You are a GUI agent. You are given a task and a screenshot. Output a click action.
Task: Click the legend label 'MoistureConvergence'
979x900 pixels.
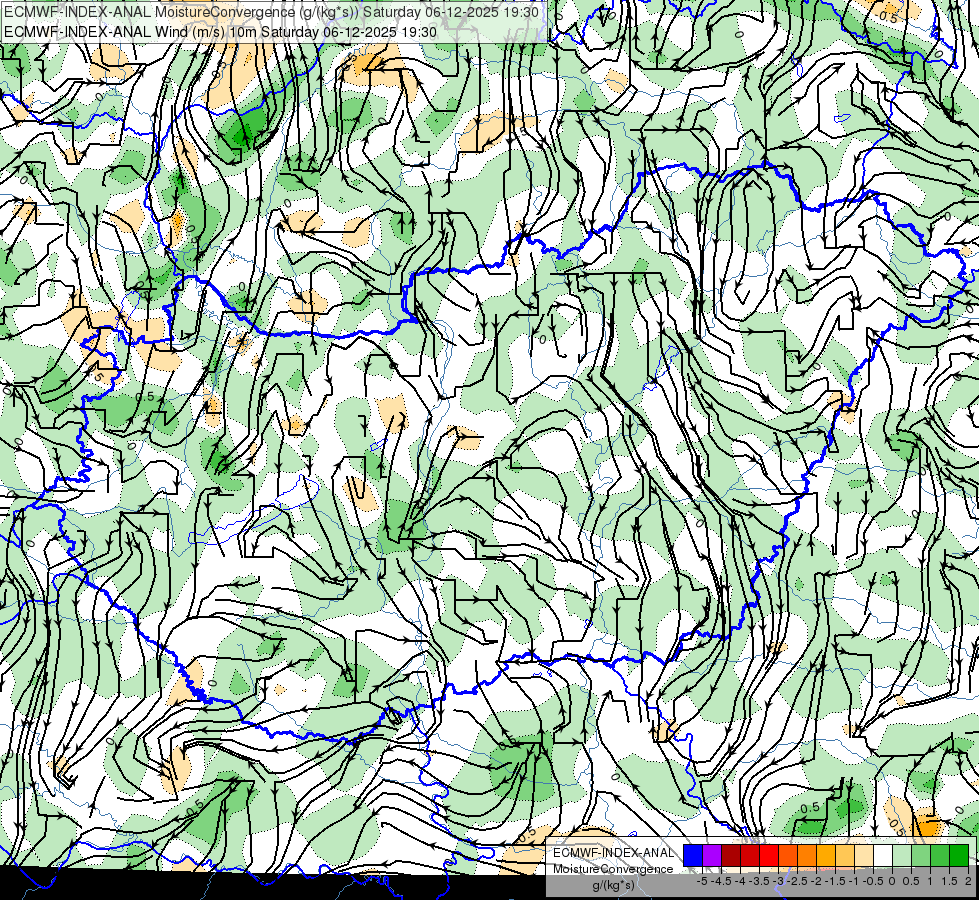(x=613, y=869)
